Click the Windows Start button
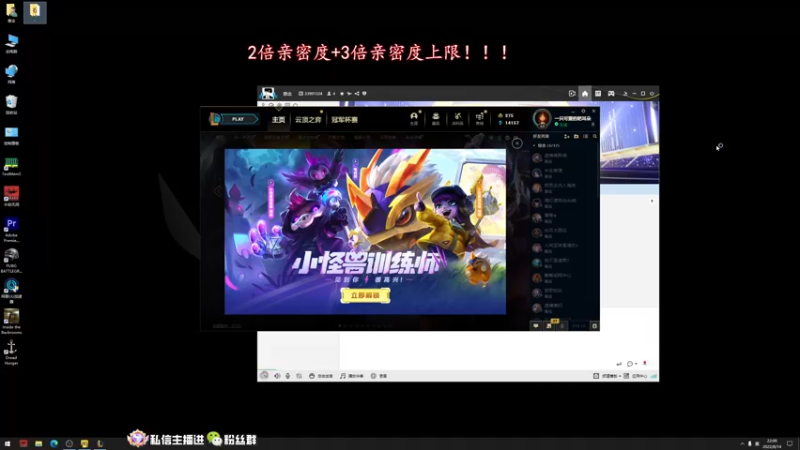Viewport: 800px width, 450px height. (x=7, y=443)
